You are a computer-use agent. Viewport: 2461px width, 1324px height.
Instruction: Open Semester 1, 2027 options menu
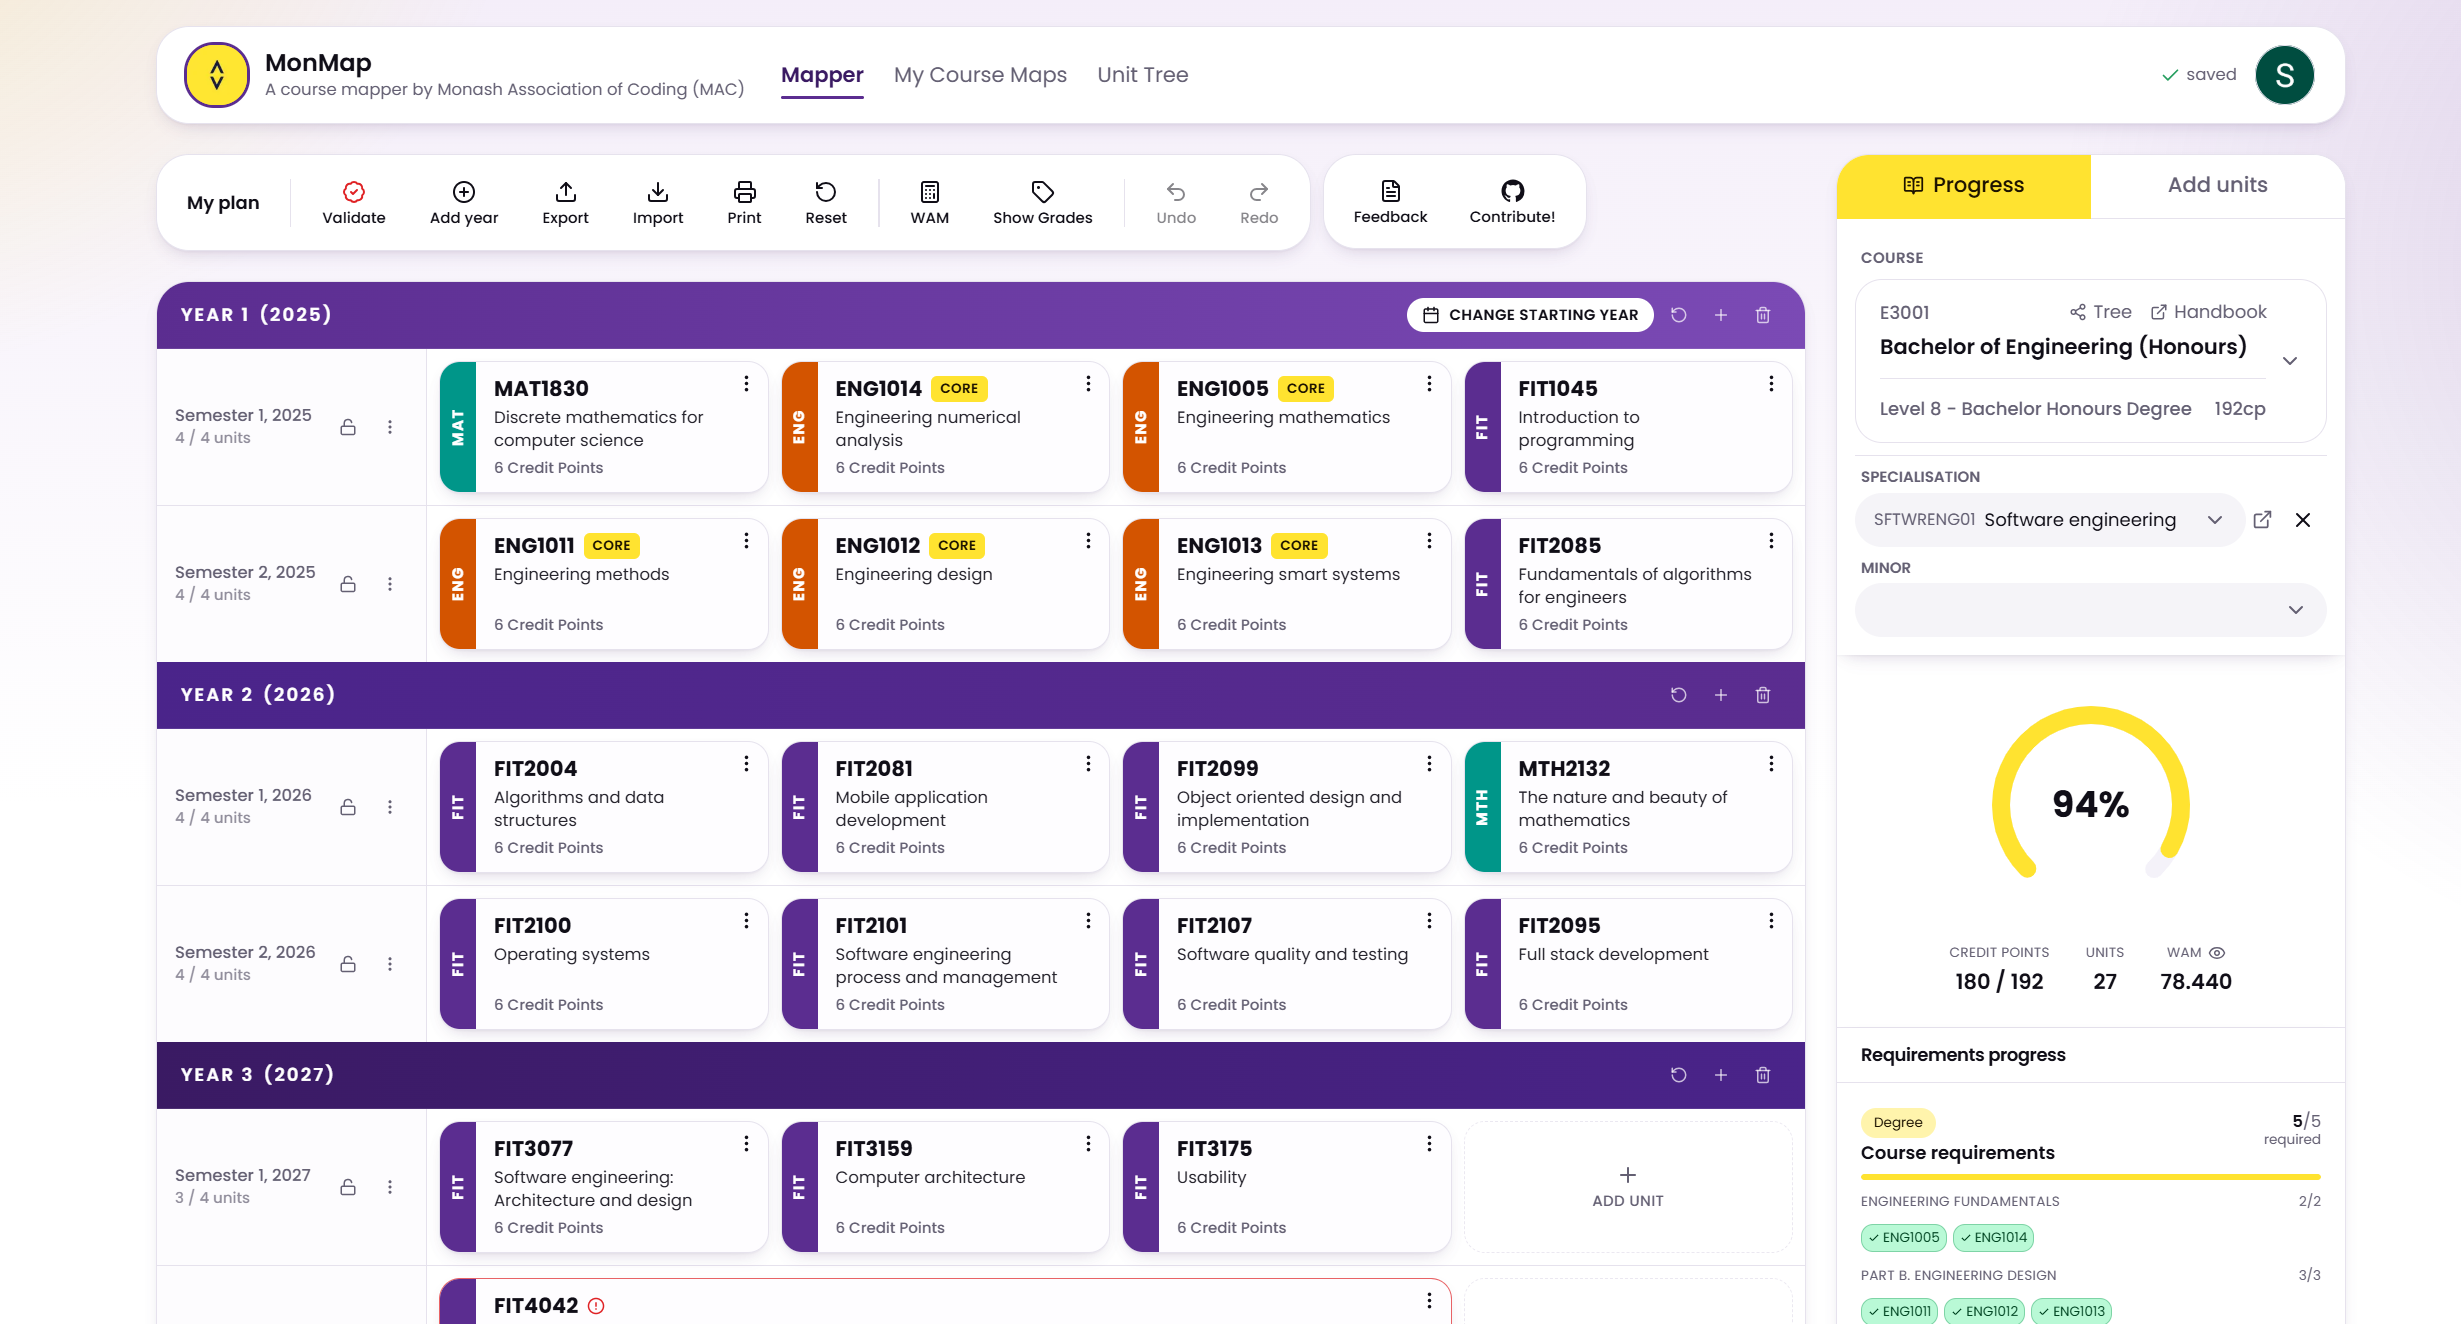point(390,1187)
